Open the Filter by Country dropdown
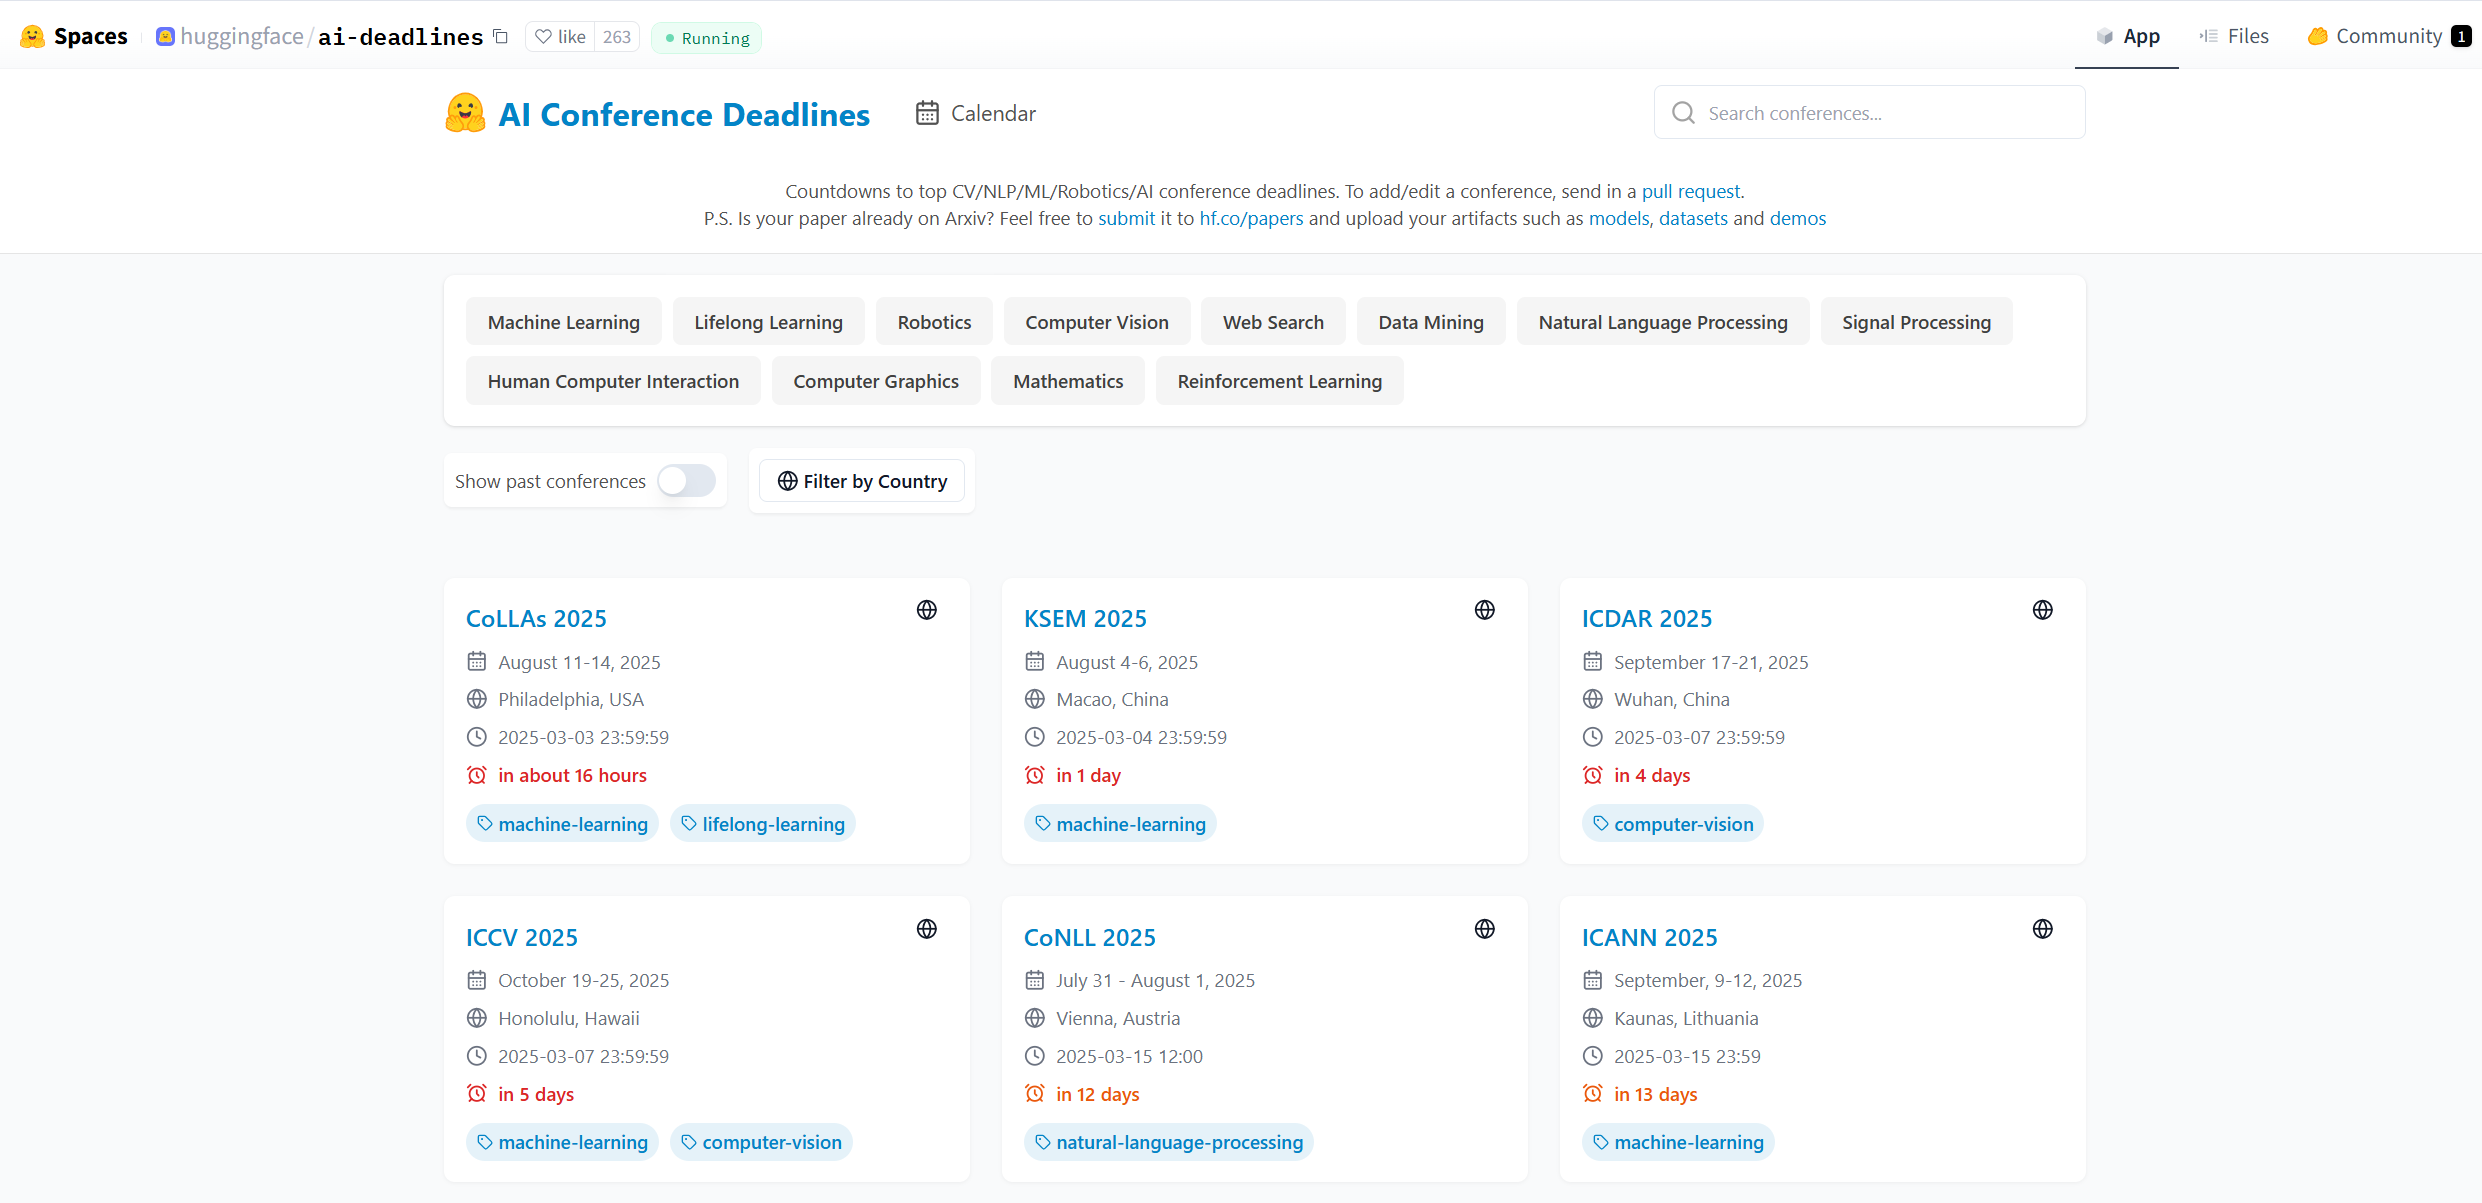This screenshot has height=1203, width=2482. [862, 481]
